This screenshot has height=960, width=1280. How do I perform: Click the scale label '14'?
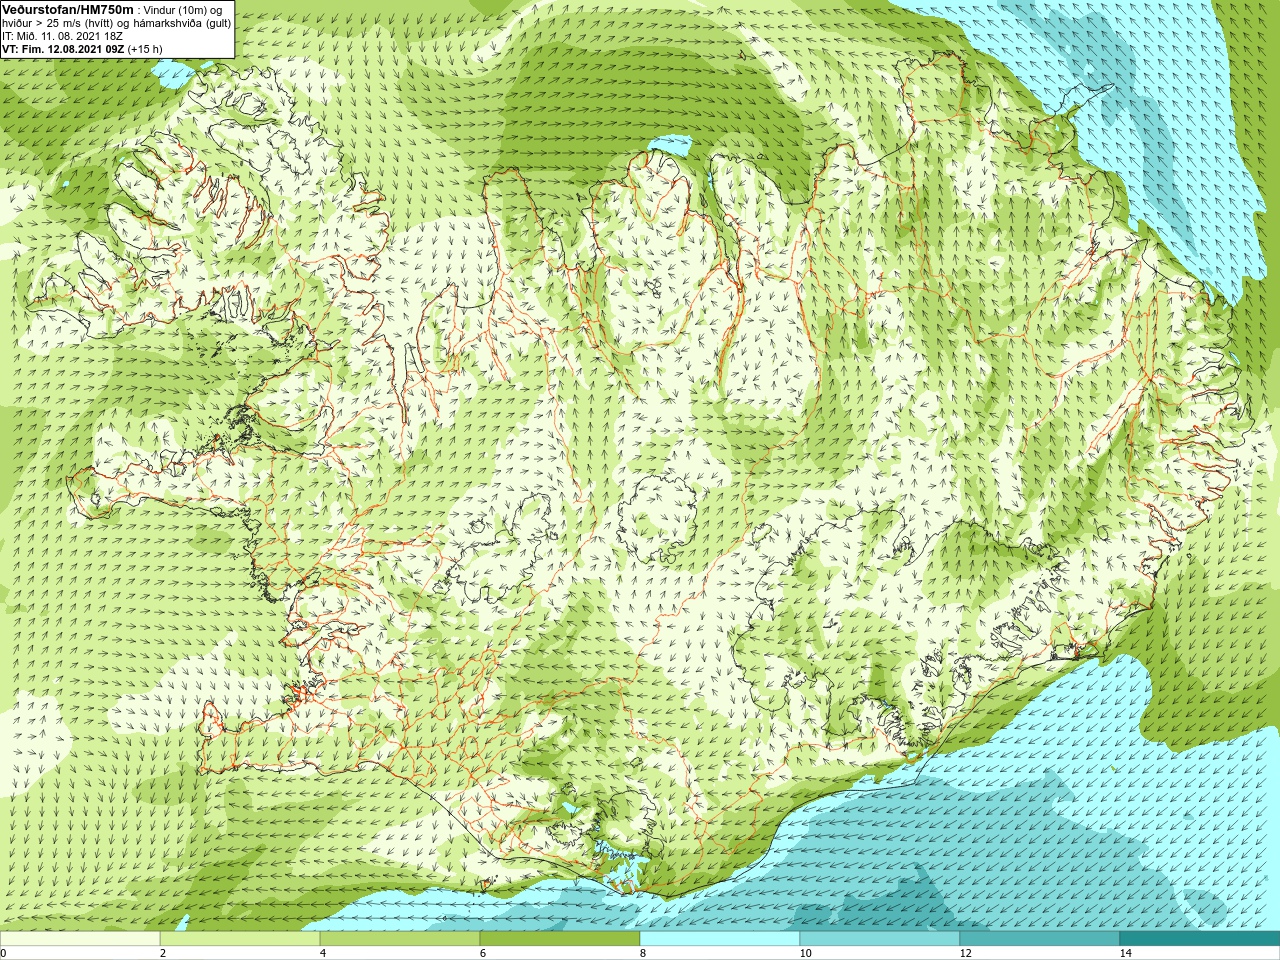1125,953
